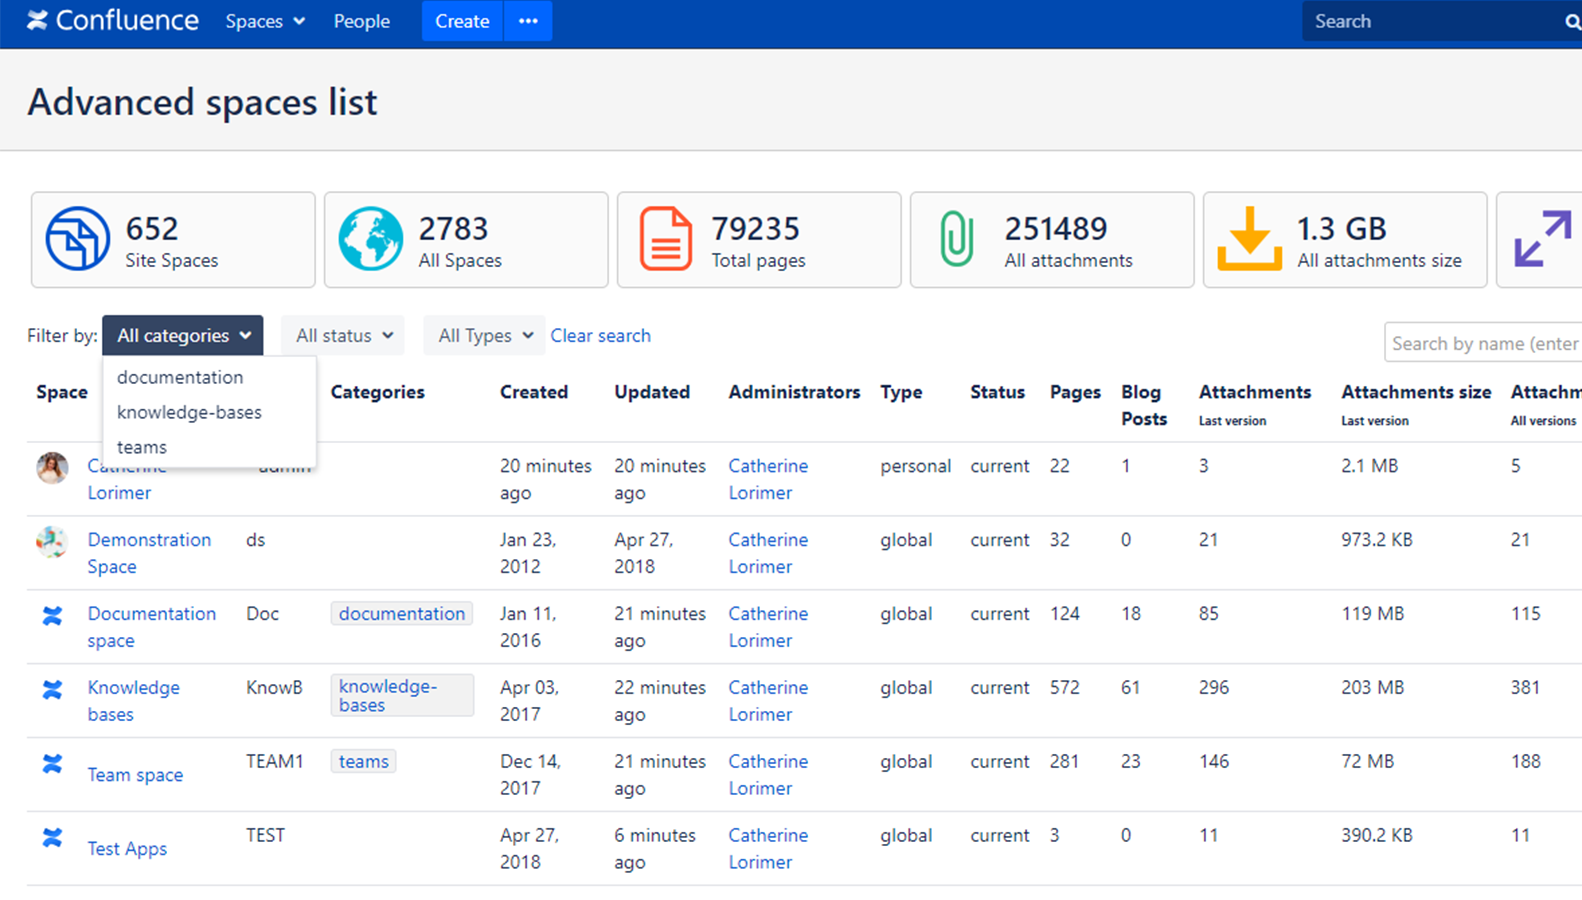Click the magnifier search icon in header

click(x=1571, y=22)
